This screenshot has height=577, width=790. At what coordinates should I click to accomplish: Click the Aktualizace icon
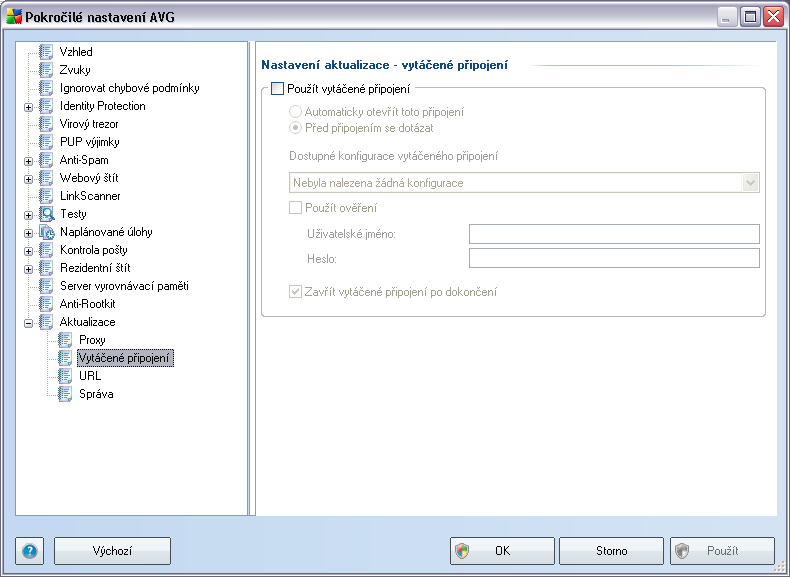(x=46, y=322)
